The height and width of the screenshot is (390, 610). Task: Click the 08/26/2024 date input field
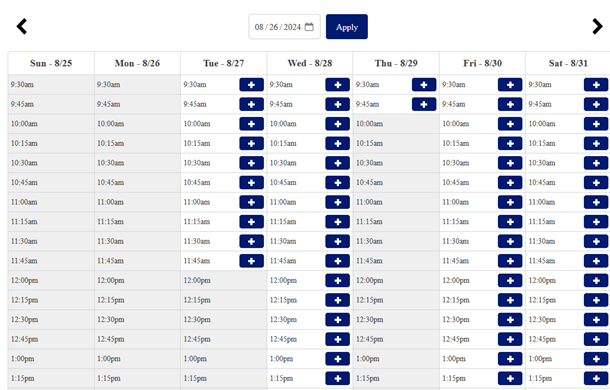click(284, 27)
